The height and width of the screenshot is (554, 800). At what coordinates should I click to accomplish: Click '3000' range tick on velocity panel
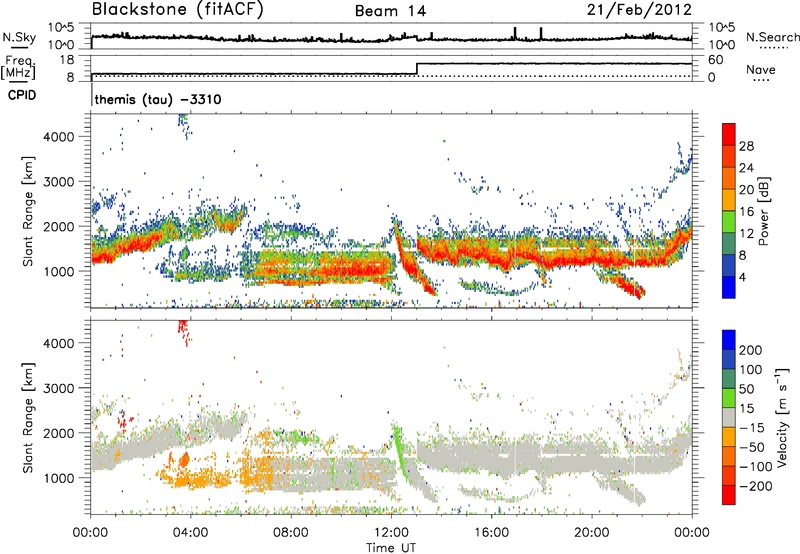pyautogui.click(x=58, y=388)
